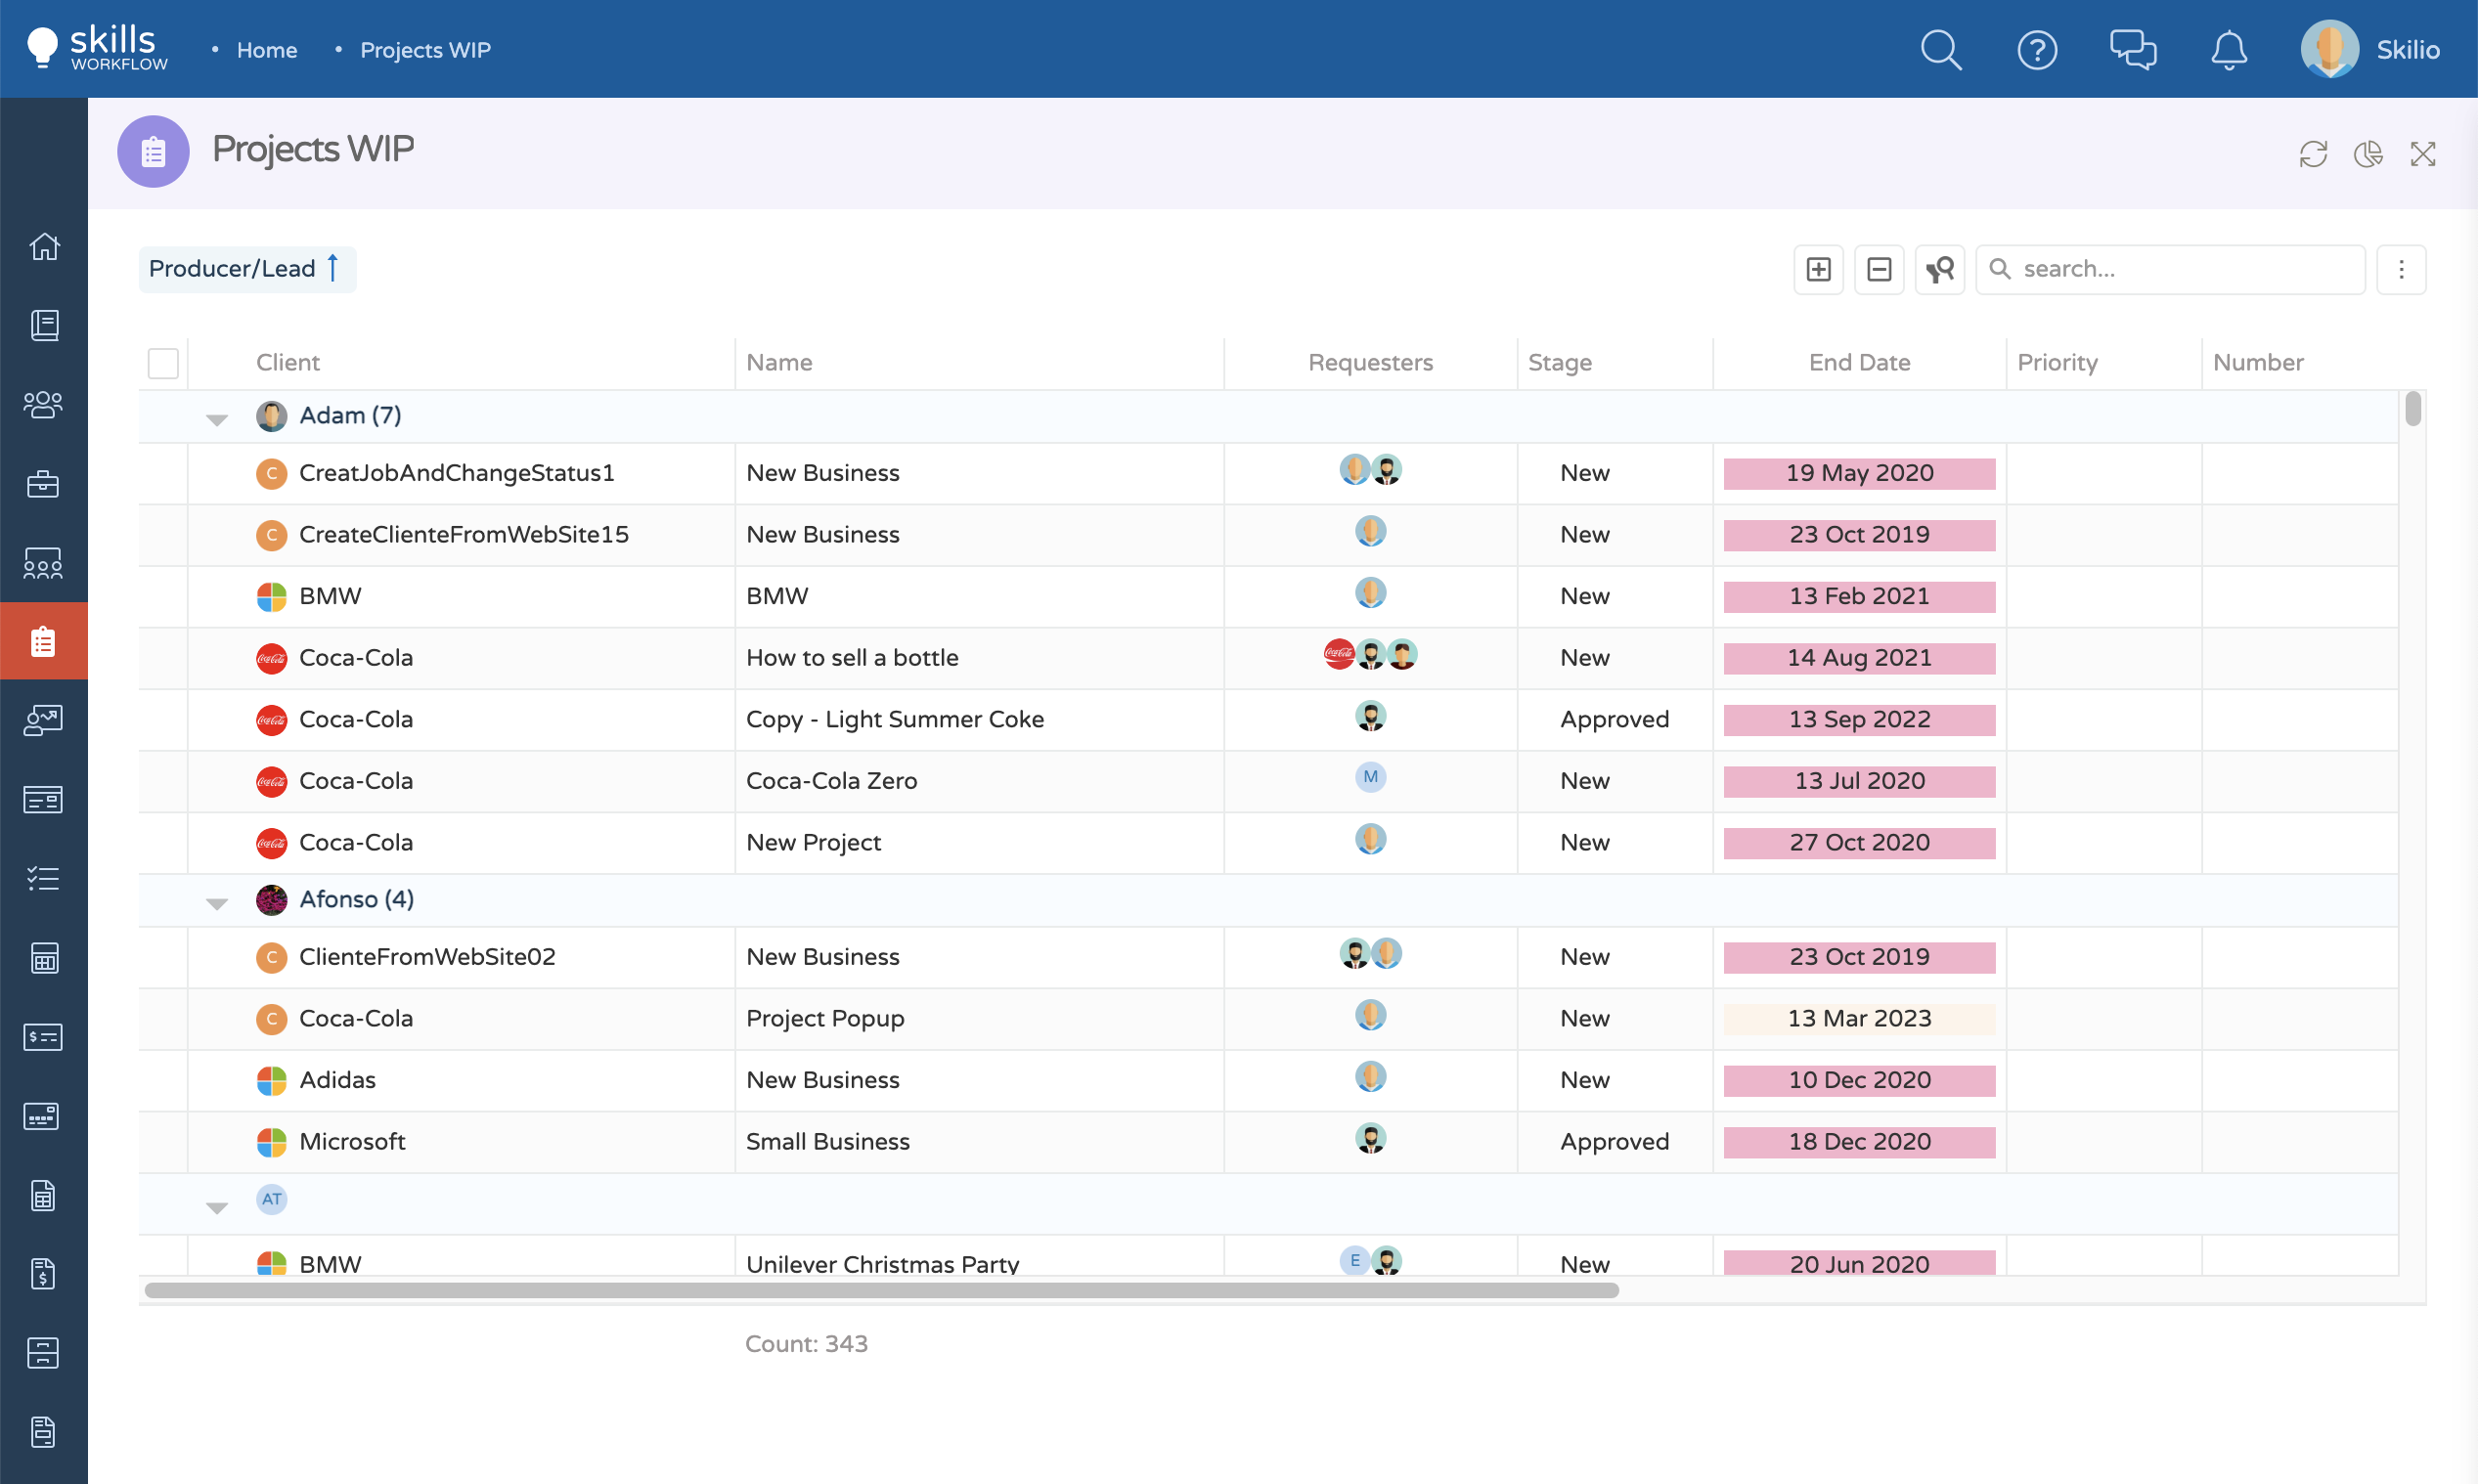Open the notifications bell icon
This screenshot has height=1484, width=2478.
[x=2228, y=50]
